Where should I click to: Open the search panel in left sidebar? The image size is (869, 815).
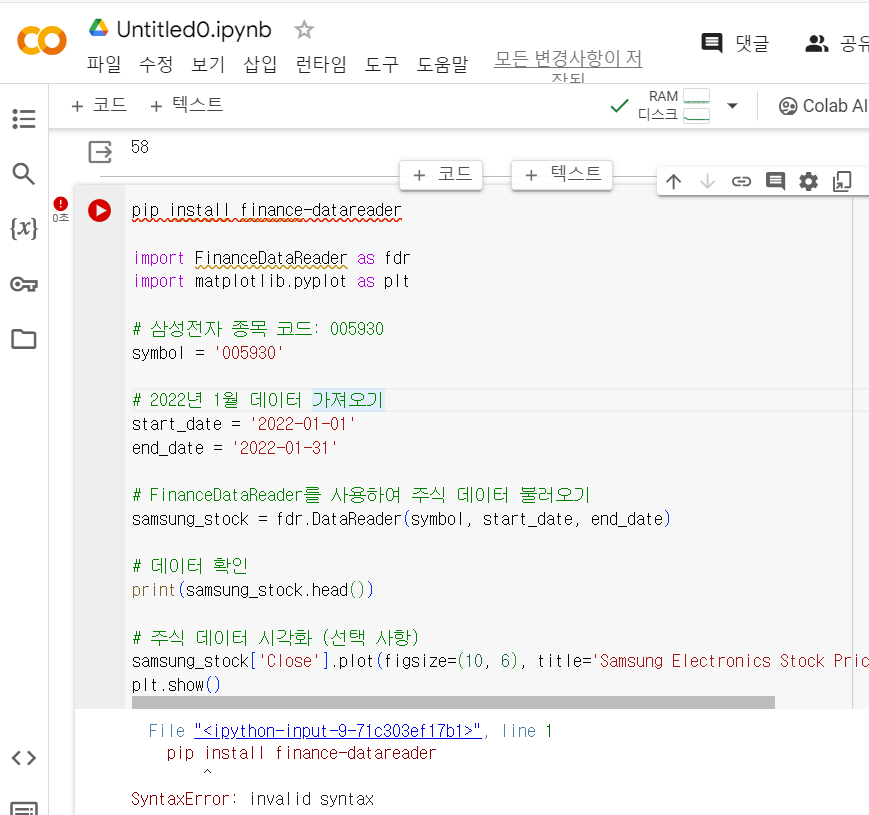click(23, 174)
